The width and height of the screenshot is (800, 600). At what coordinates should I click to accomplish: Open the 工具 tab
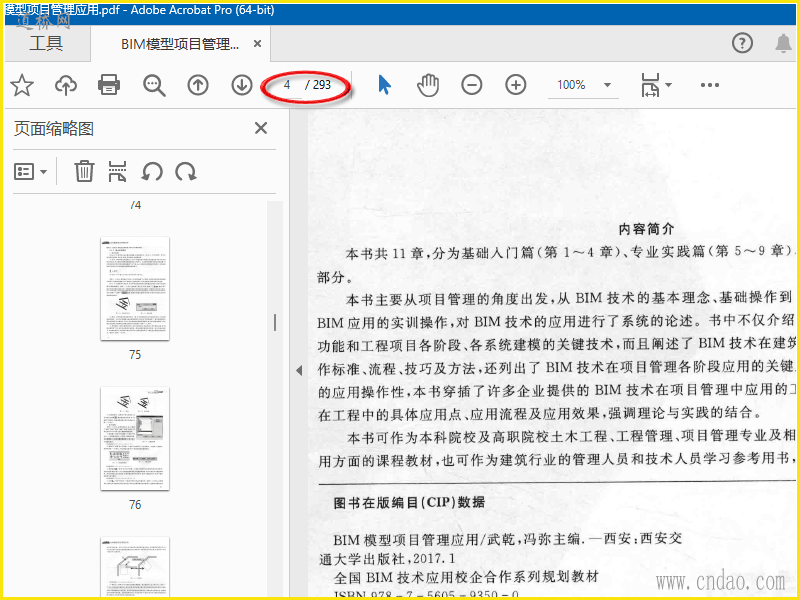coord(46,44)
